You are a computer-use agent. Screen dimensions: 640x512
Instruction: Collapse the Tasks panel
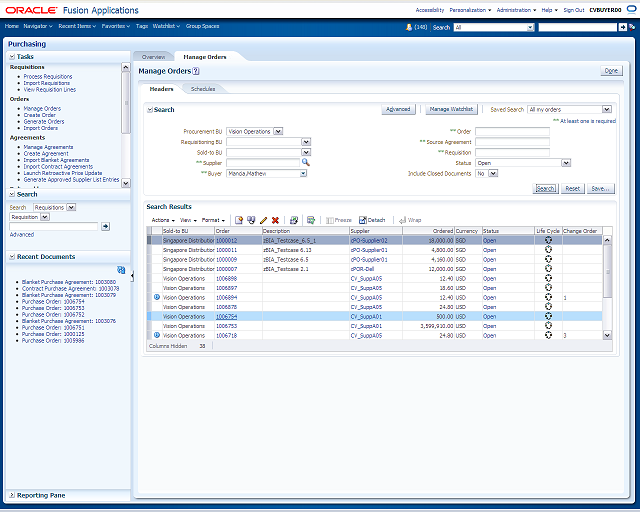[12, 57]
